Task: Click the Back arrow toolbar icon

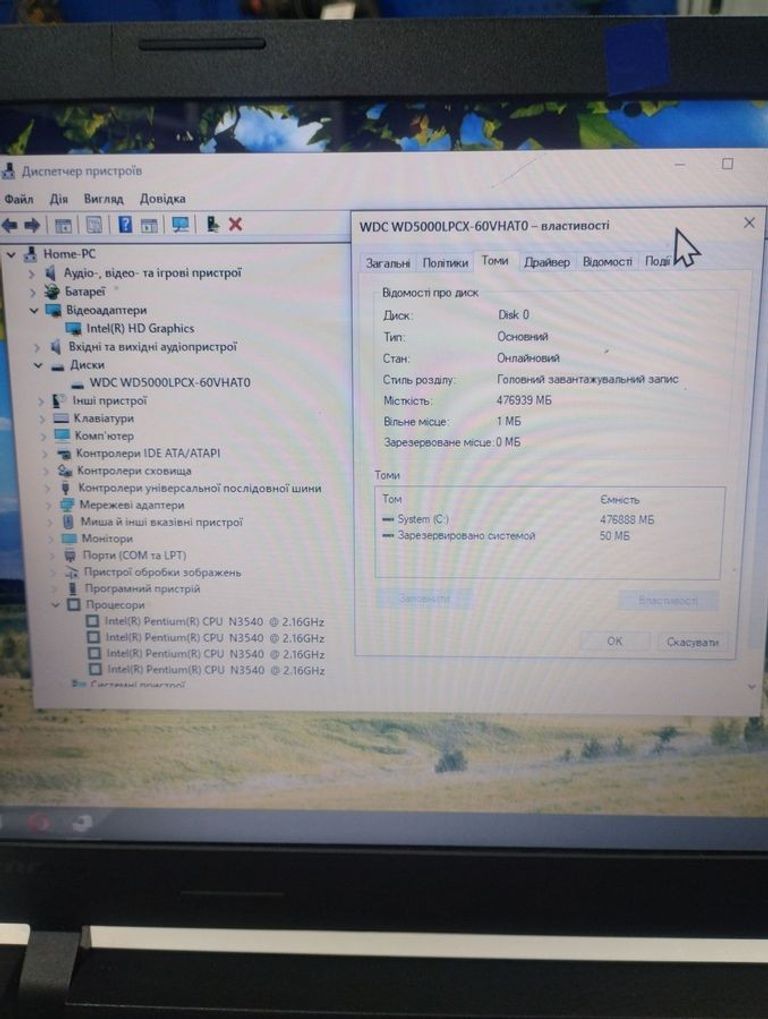Action: pos(10,226)
